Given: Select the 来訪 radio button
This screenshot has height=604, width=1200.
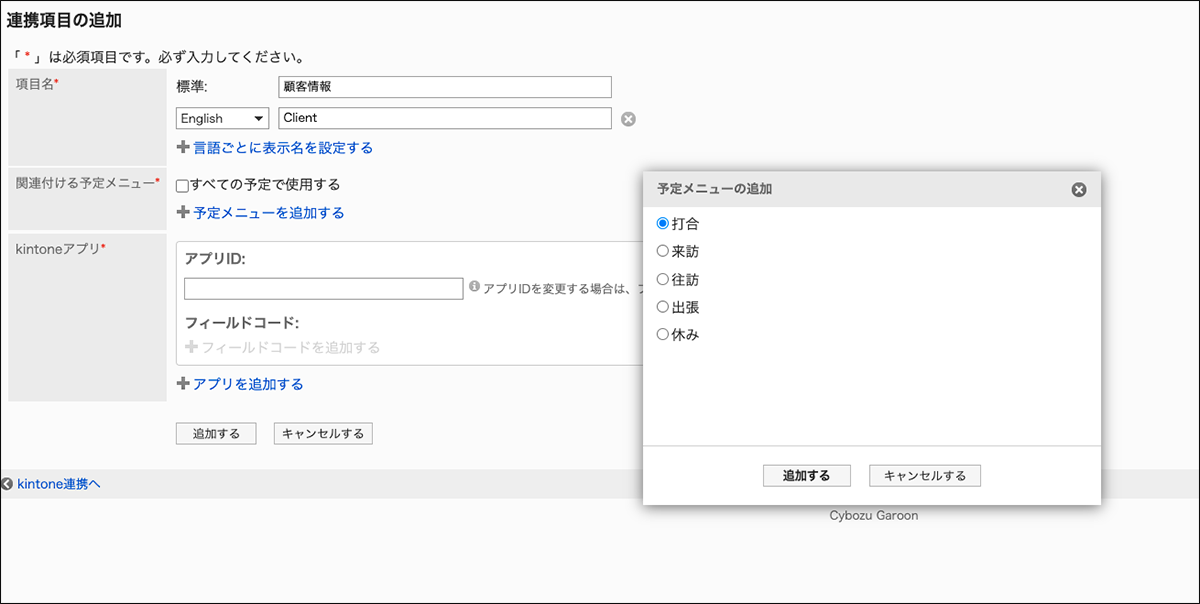Looking at the screenshot, I should [x=662, y=251].
